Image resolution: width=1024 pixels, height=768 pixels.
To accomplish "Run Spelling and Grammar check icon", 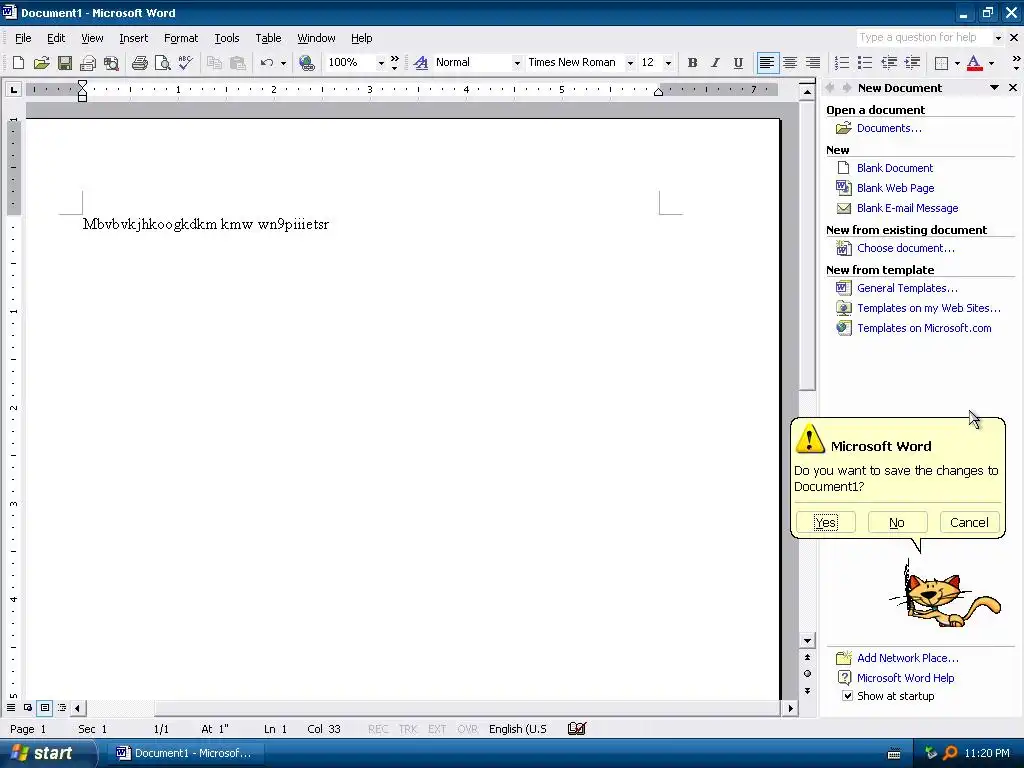I will pyautogui.click(x=185, y=63).
